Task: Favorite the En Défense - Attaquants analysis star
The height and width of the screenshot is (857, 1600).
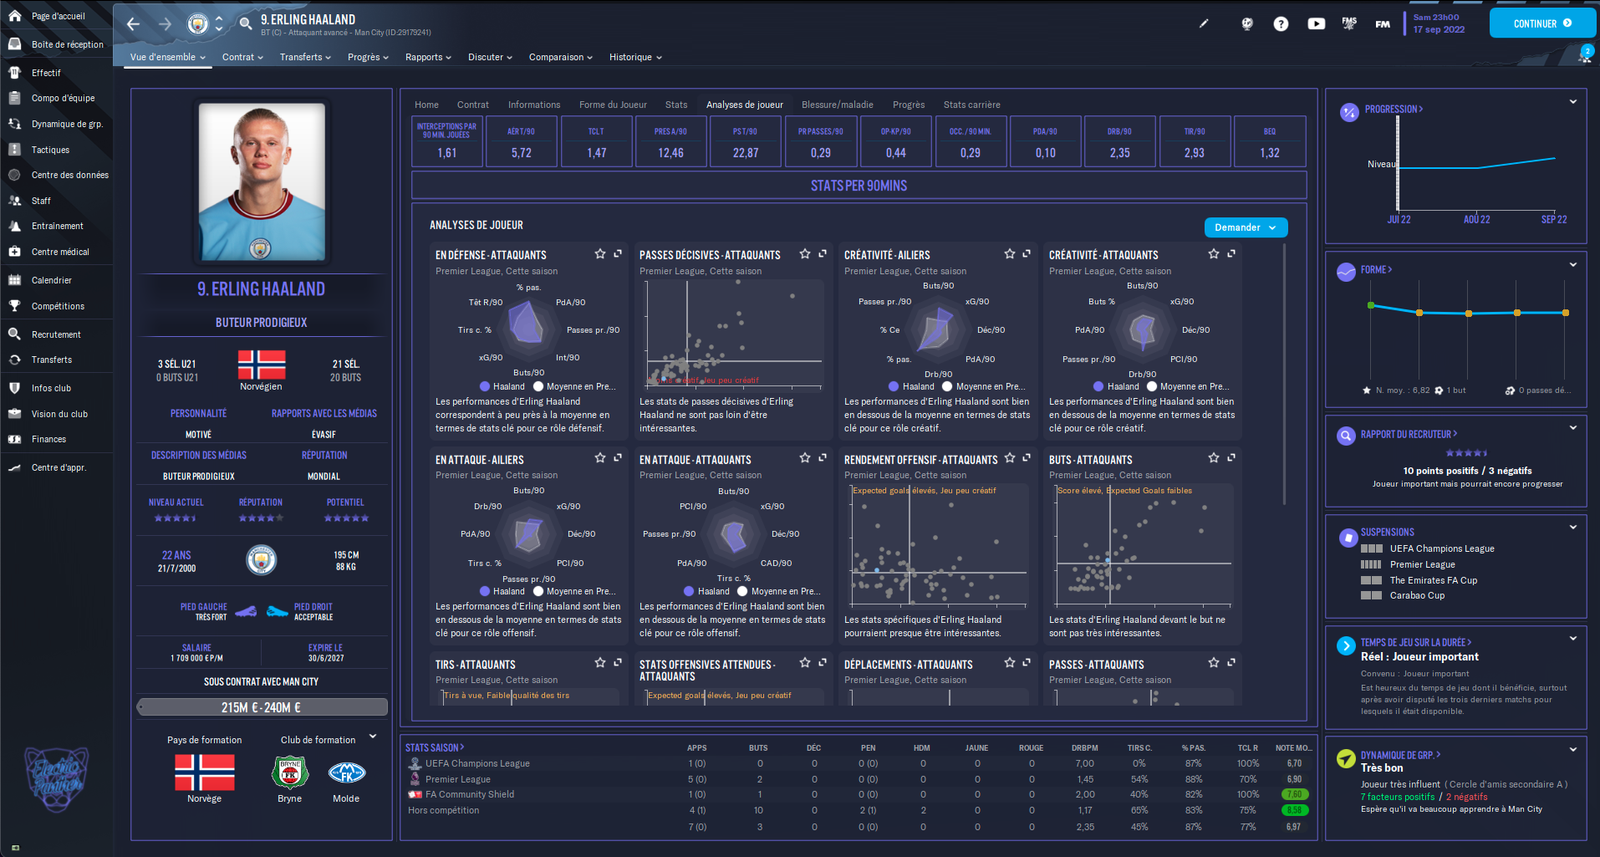Action: pos(600,254)
